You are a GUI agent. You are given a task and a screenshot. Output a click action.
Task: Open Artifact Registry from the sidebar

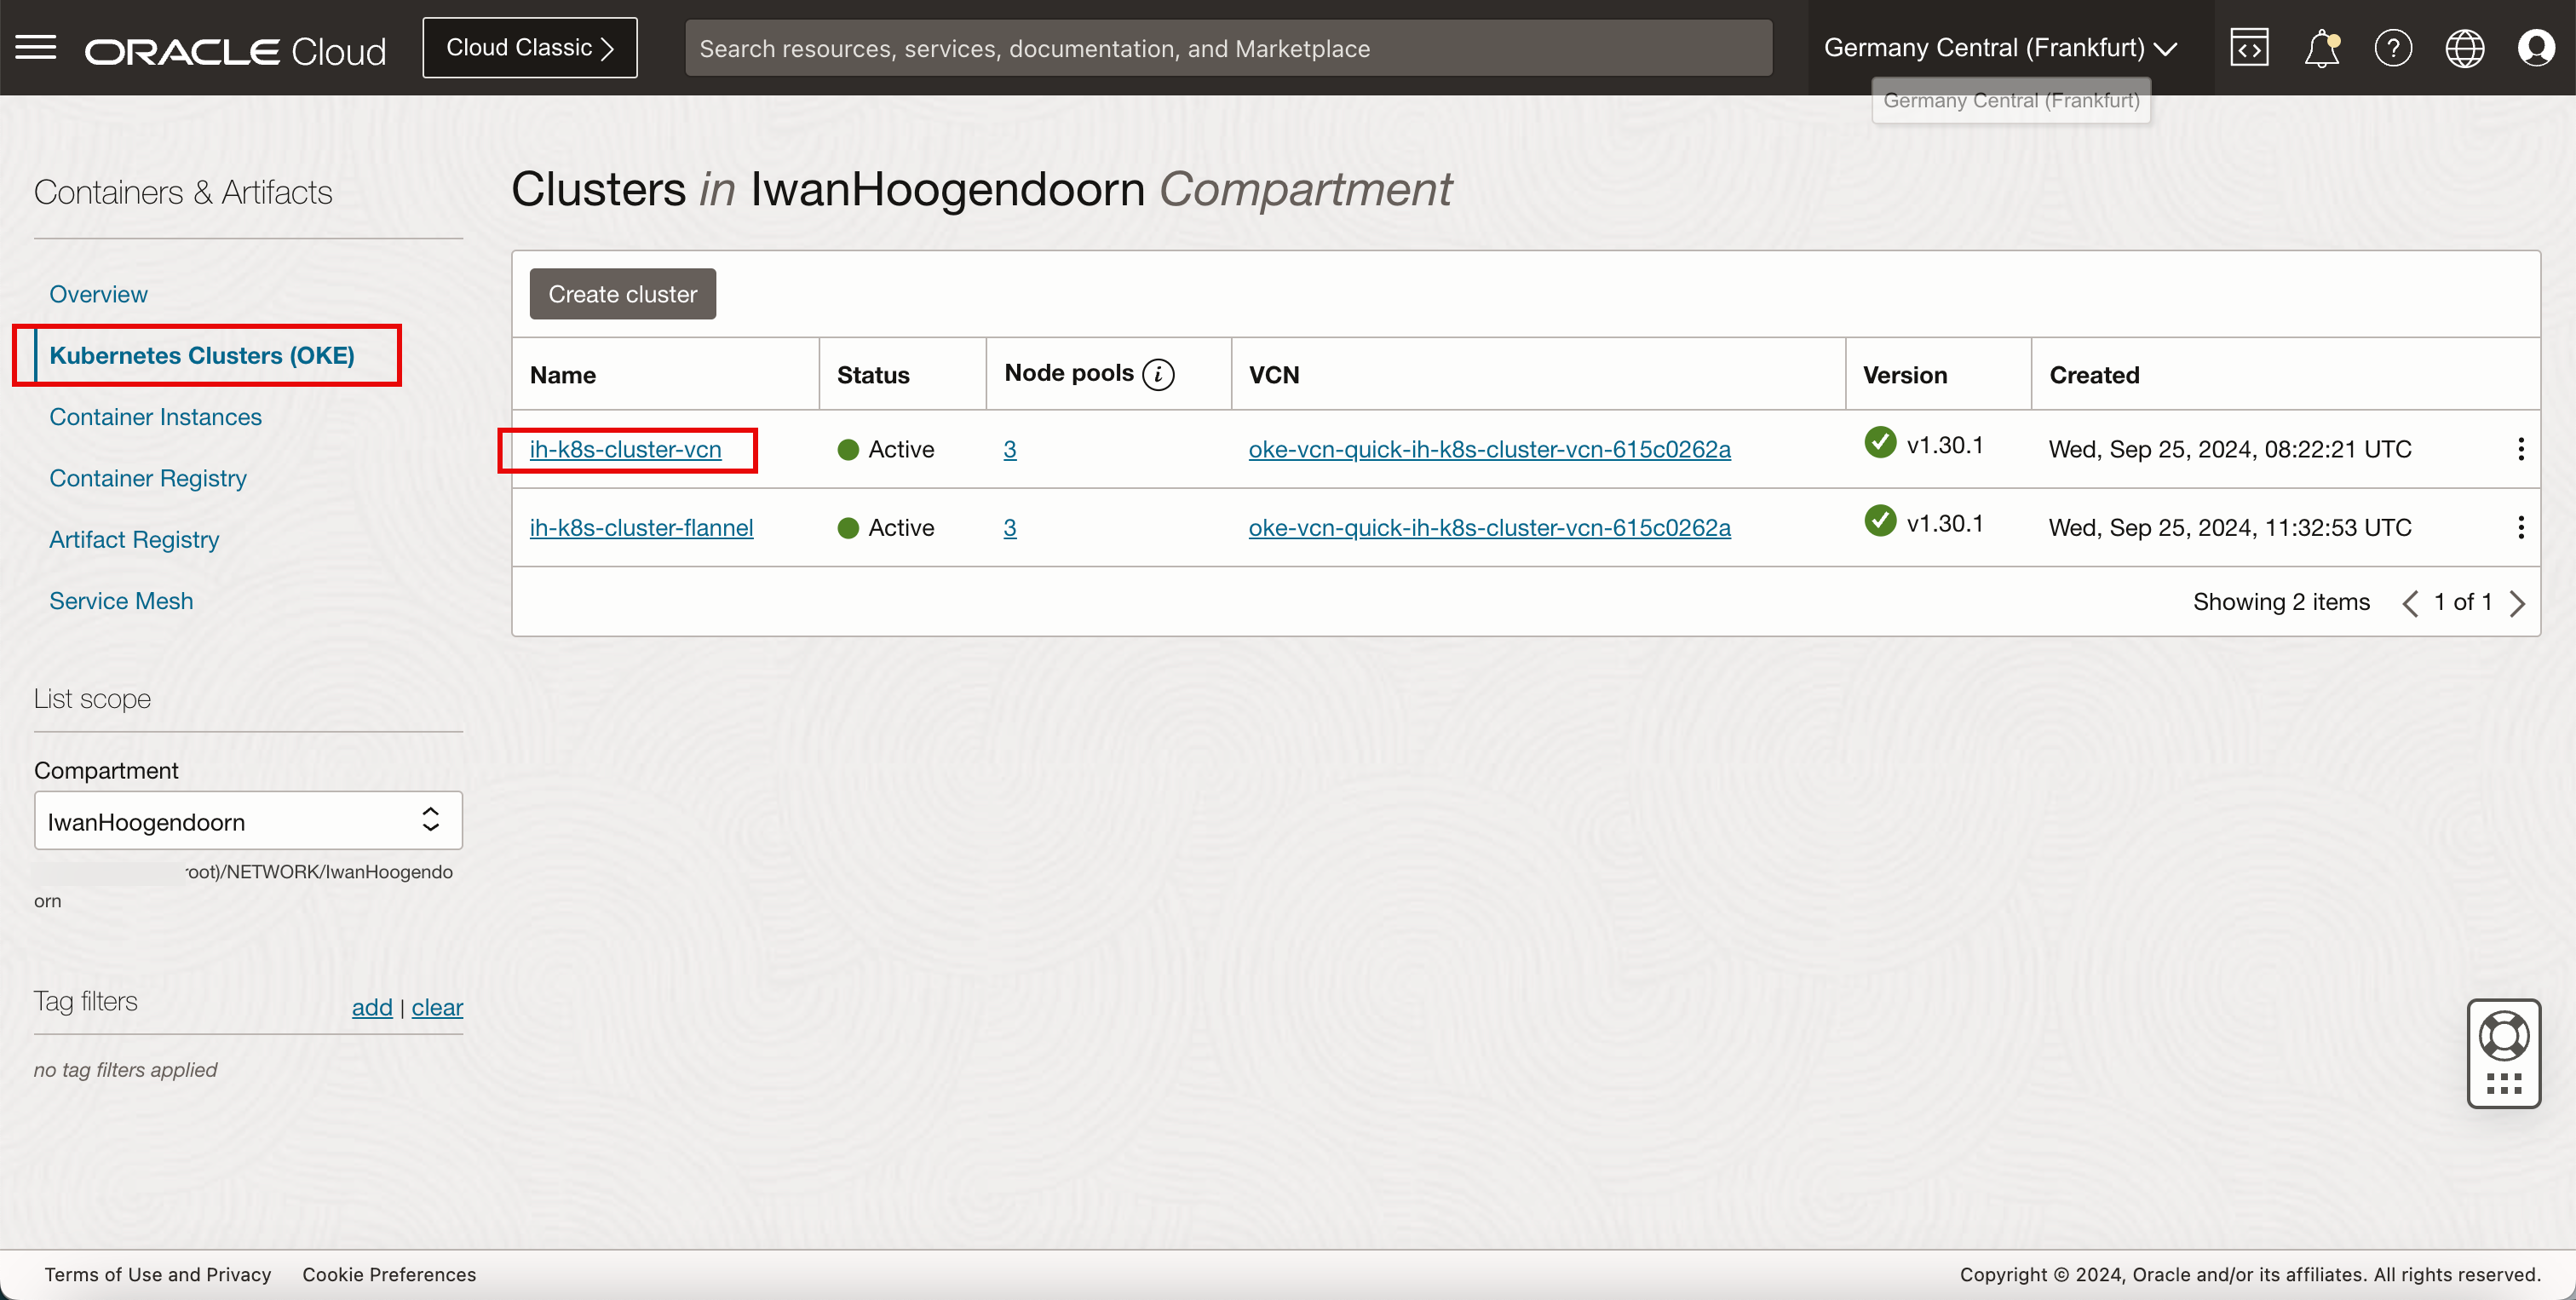click(x=134, y=540)
